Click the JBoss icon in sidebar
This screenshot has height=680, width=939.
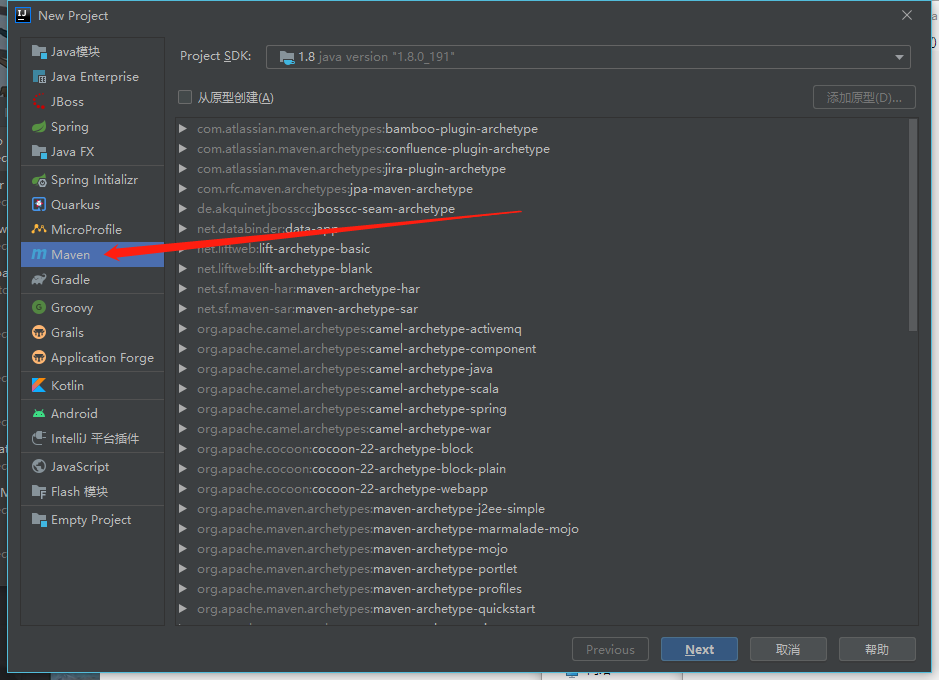[39, 102]
